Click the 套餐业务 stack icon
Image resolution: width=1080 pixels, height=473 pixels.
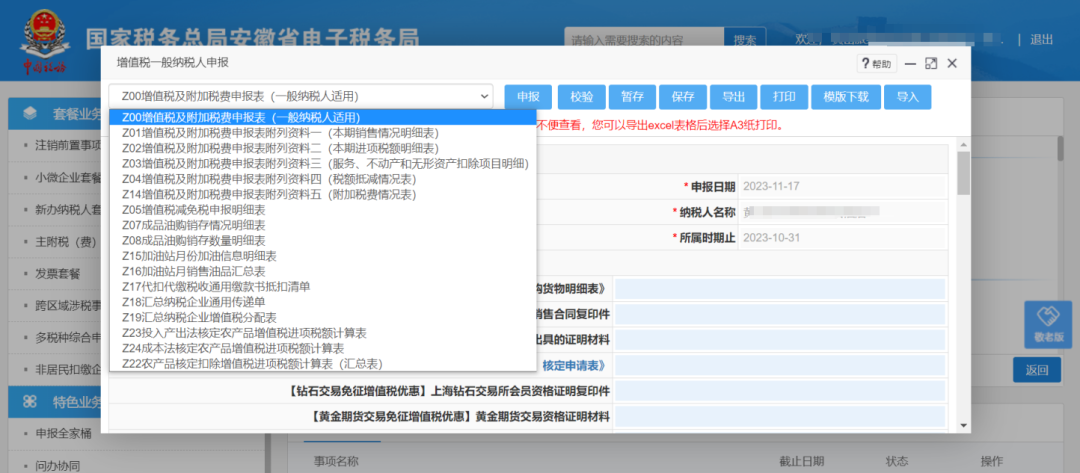[30, 114]
